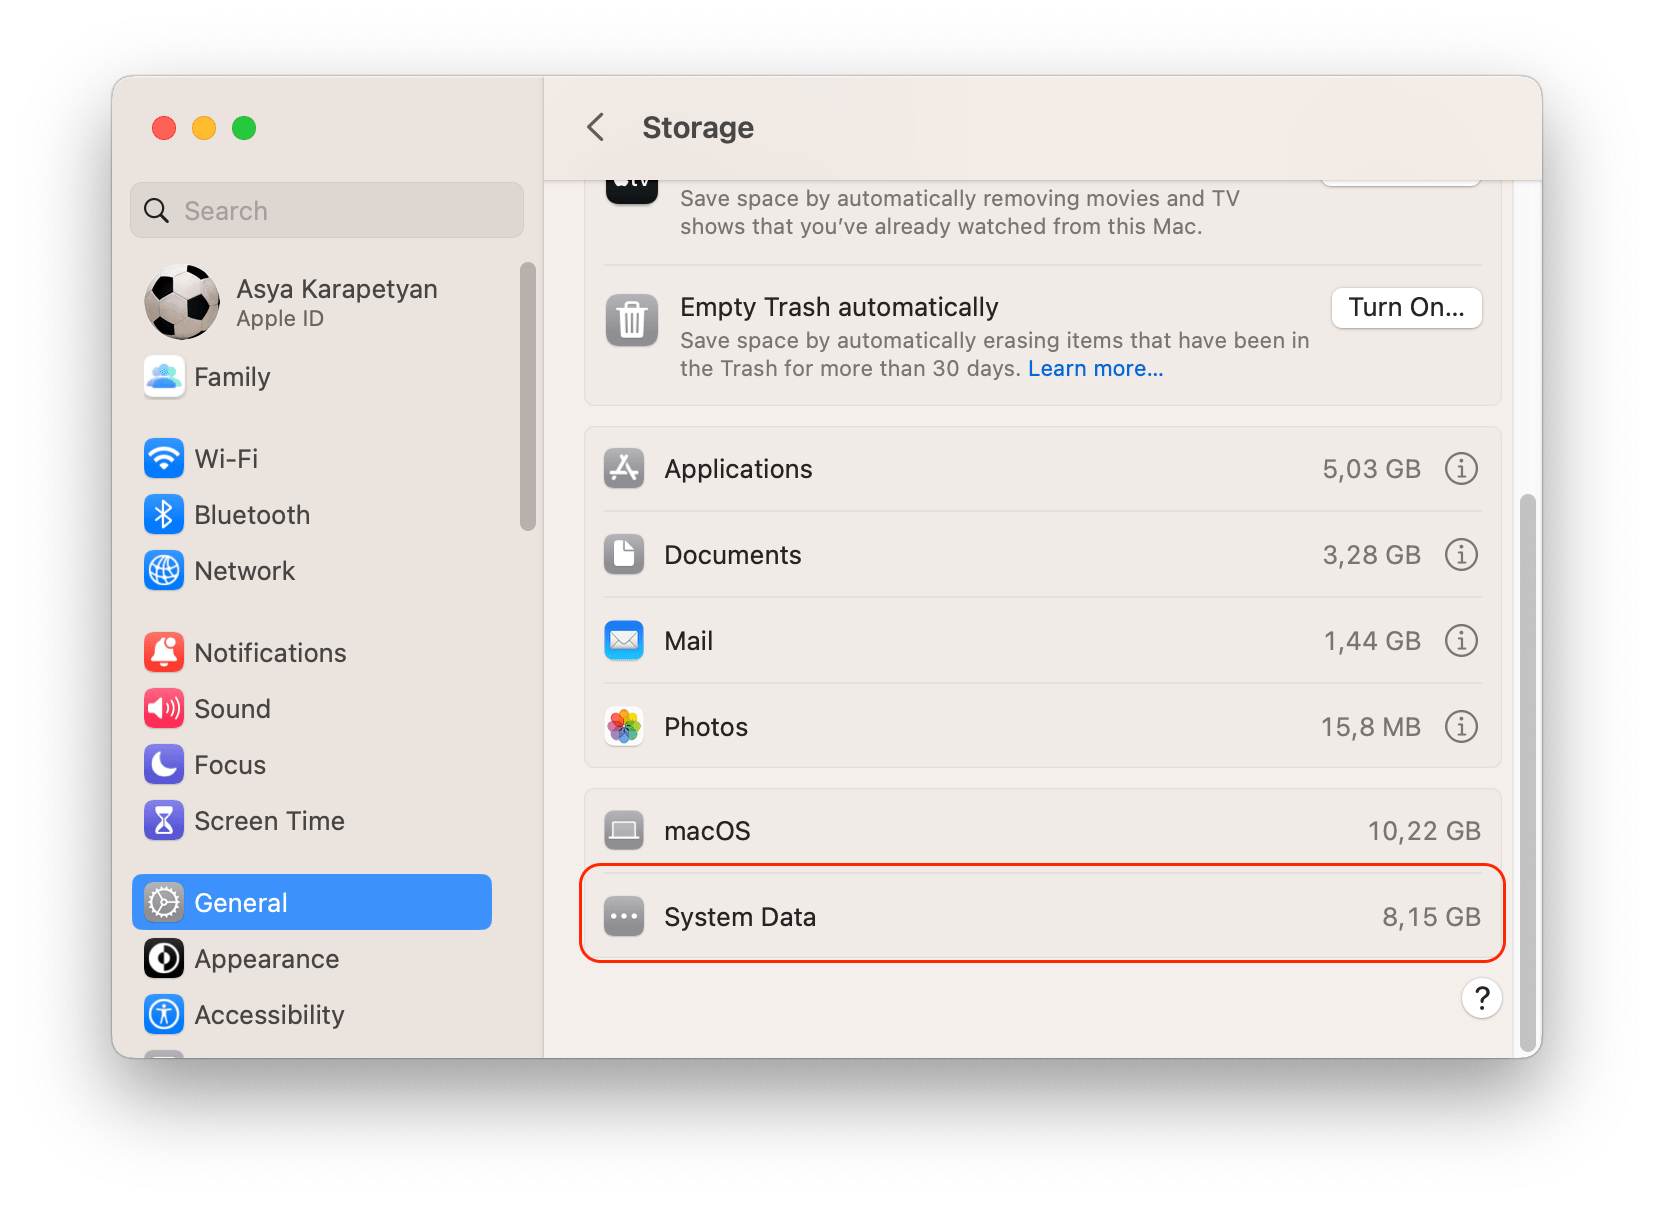Select Focus in the sidebar
This screenshot has width=1654, height=1206.
[x=229, y=764]
